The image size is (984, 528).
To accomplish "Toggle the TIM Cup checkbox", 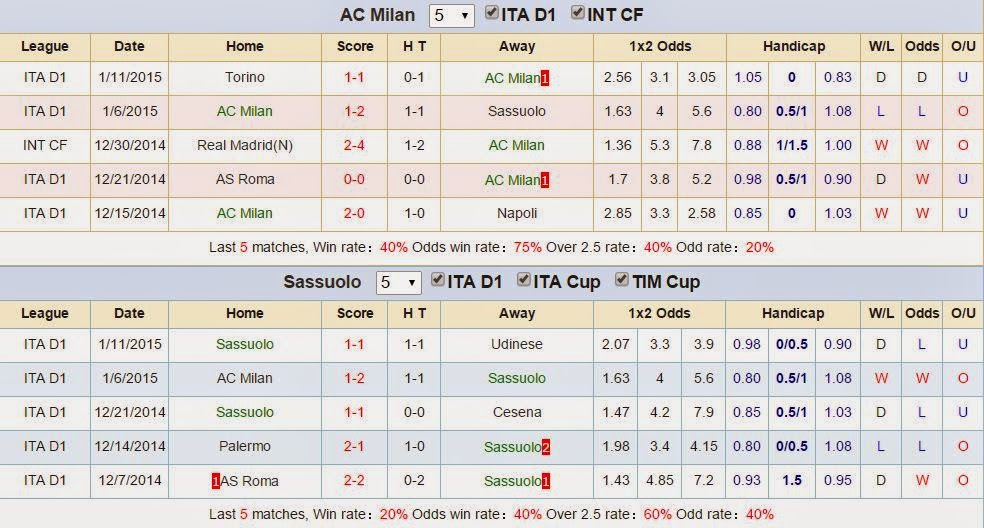I will 621,281.
